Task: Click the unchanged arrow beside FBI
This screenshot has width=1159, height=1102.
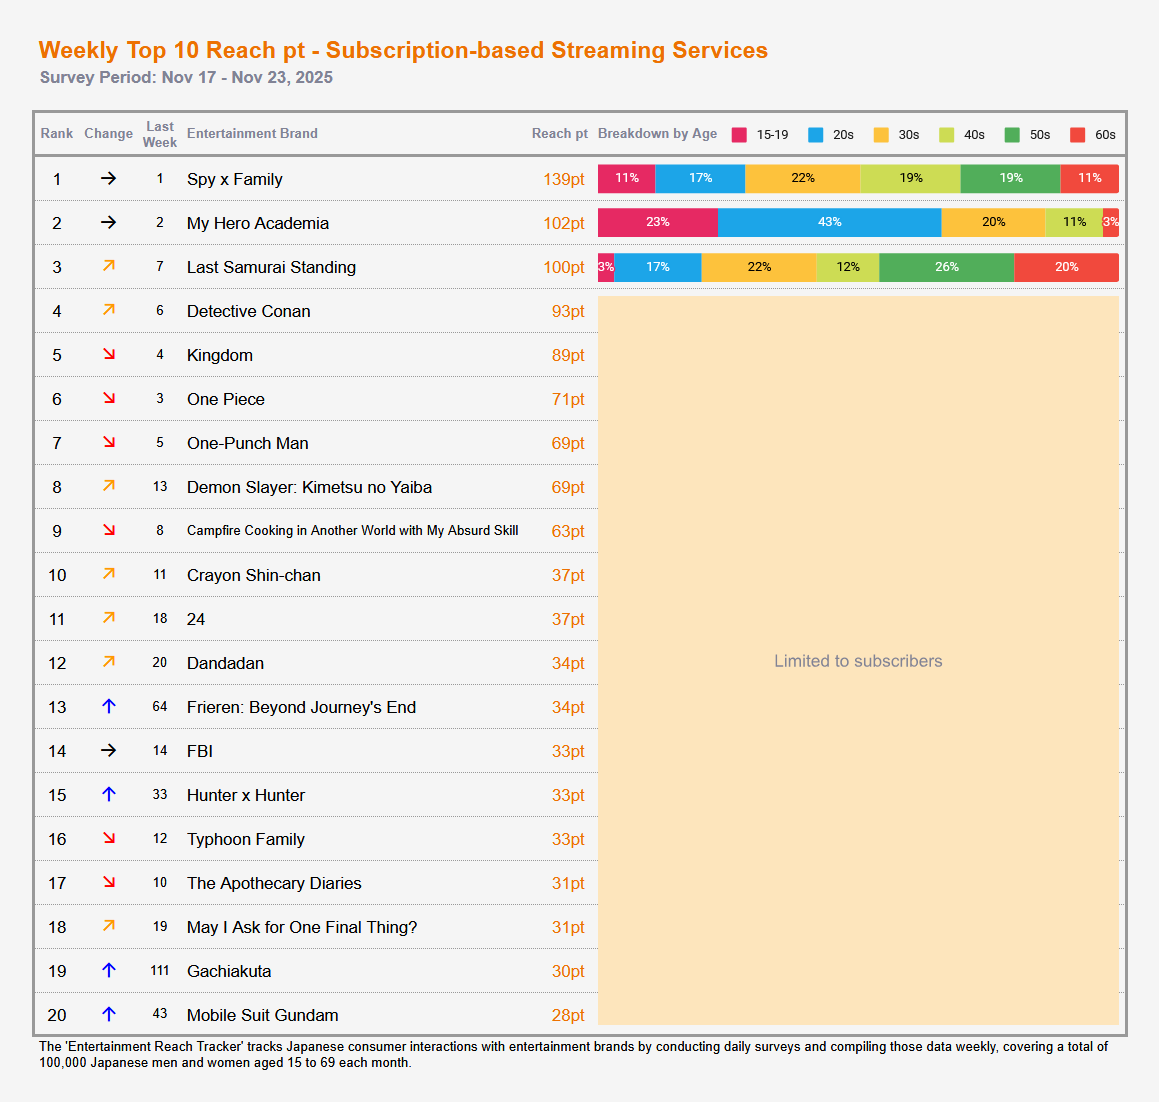Action: [x=109, y=750]
